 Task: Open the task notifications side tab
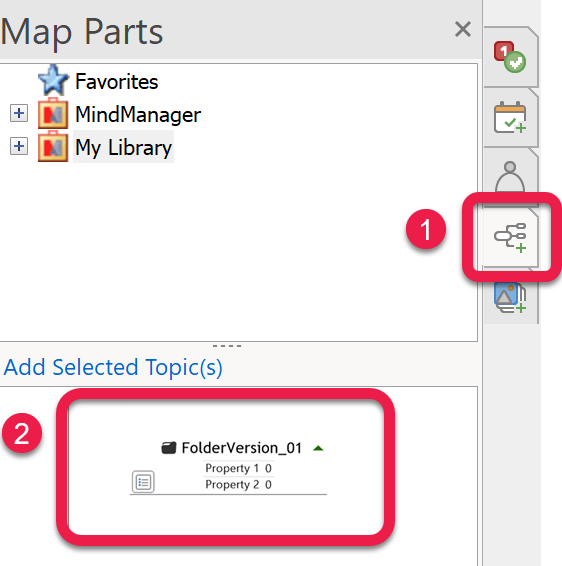tap(510, 57)
